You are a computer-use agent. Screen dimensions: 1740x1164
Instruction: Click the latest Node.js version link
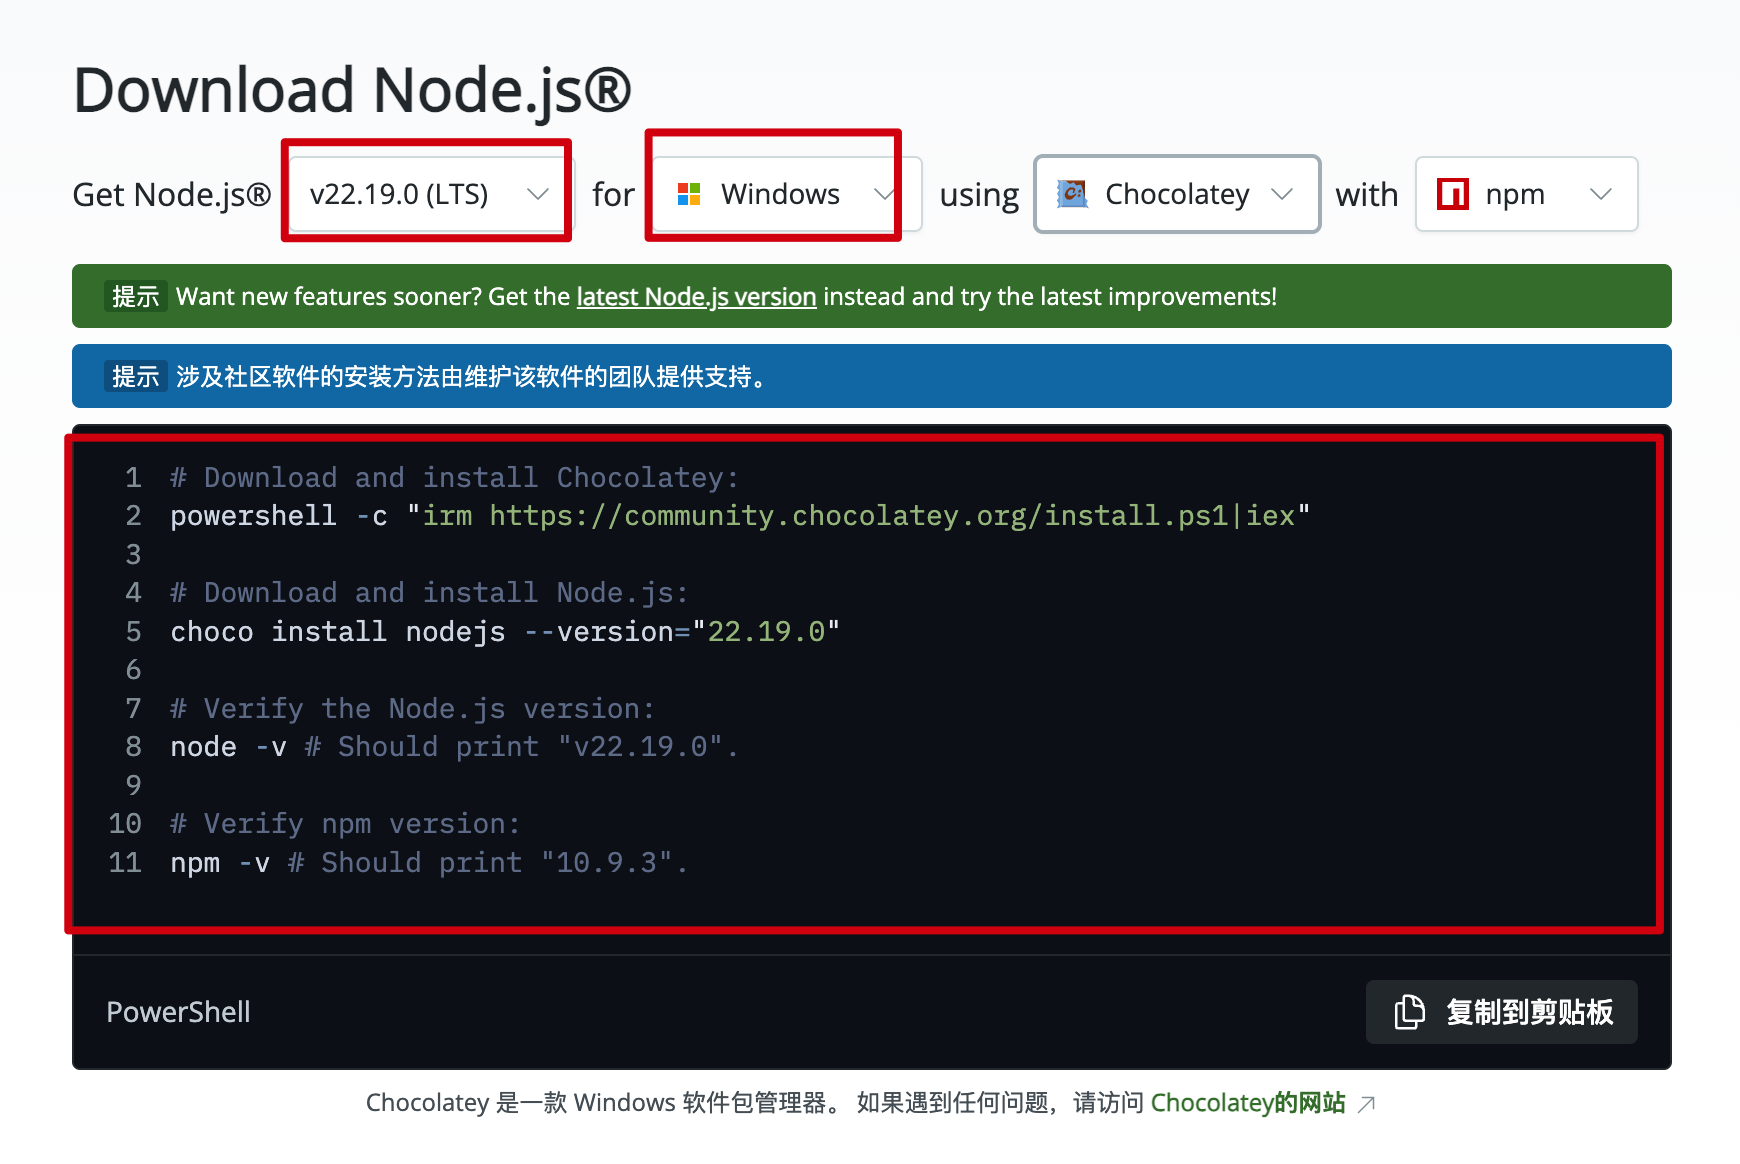point(695,296)
